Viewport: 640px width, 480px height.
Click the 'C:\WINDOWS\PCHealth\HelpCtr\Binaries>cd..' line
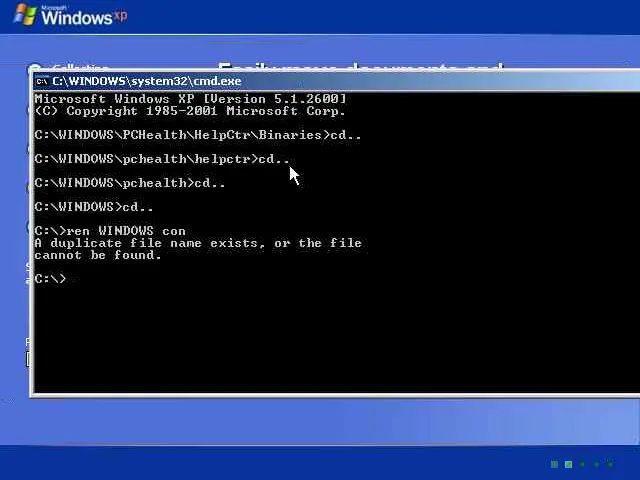coord(198,135)
